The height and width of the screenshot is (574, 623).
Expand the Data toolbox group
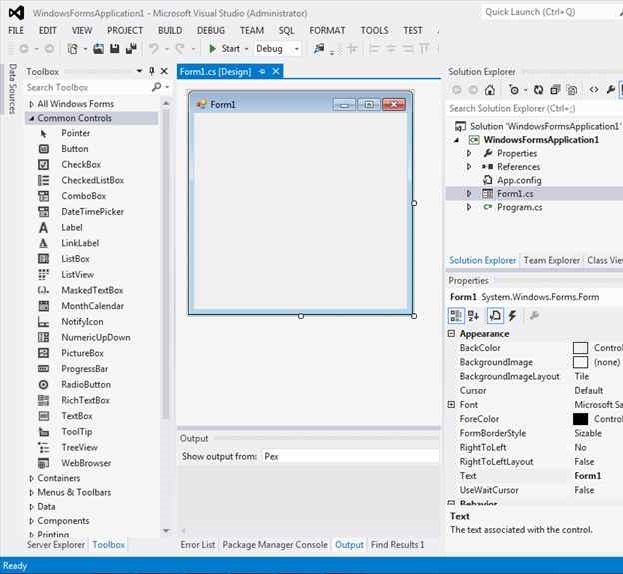click(31, 507)
